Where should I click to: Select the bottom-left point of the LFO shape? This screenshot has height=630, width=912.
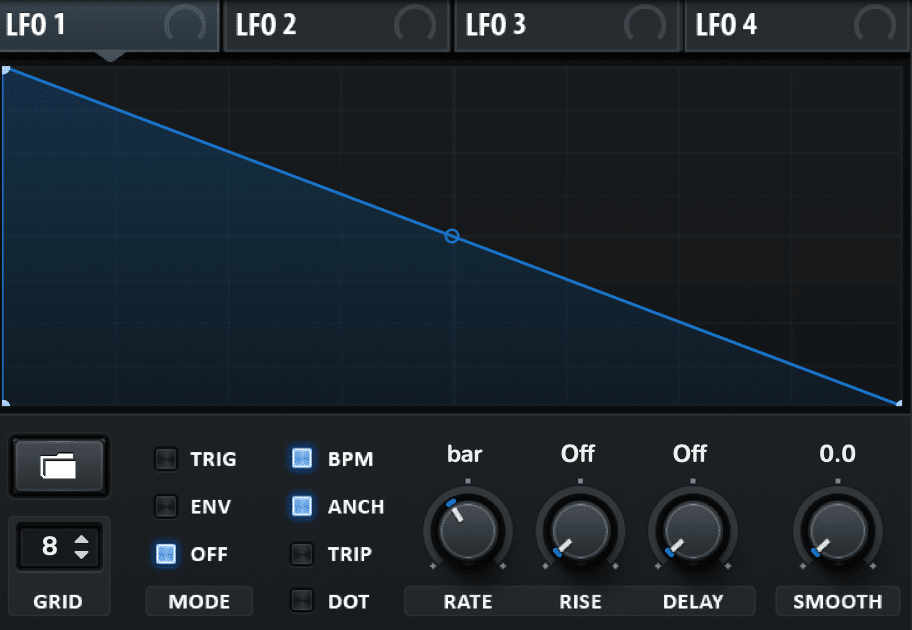click(6, 403)
